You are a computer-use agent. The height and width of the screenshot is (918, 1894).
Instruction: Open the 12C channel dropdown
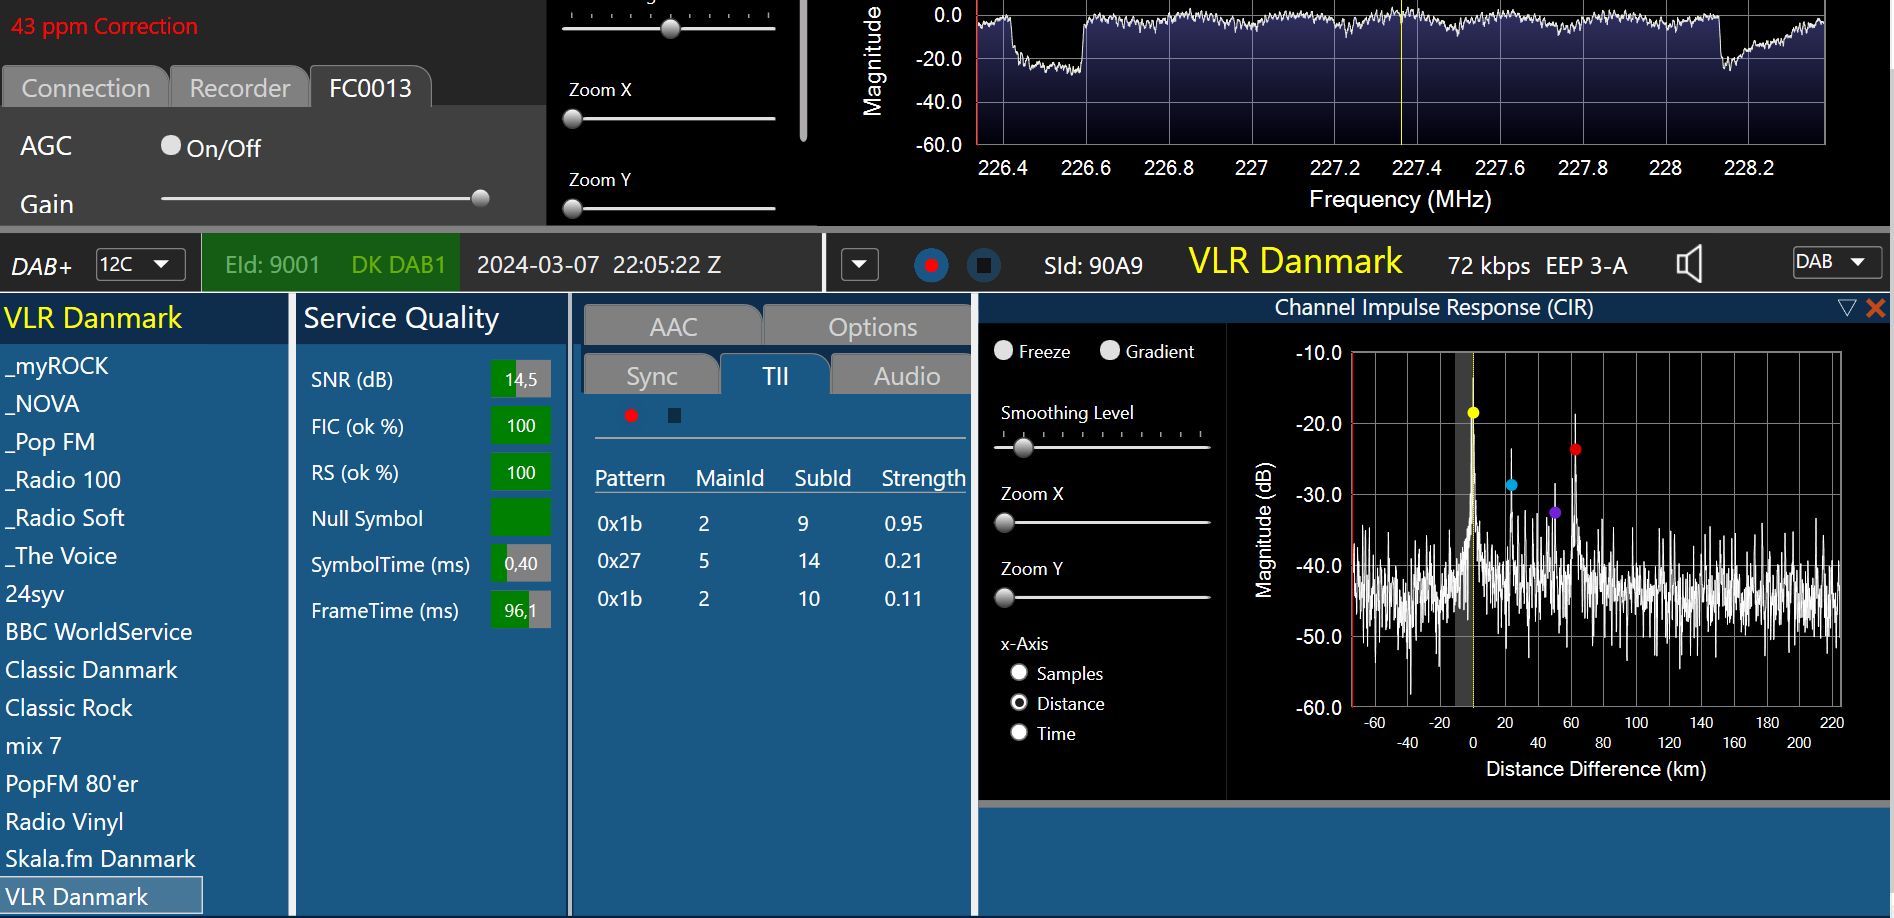coord(140,265)
